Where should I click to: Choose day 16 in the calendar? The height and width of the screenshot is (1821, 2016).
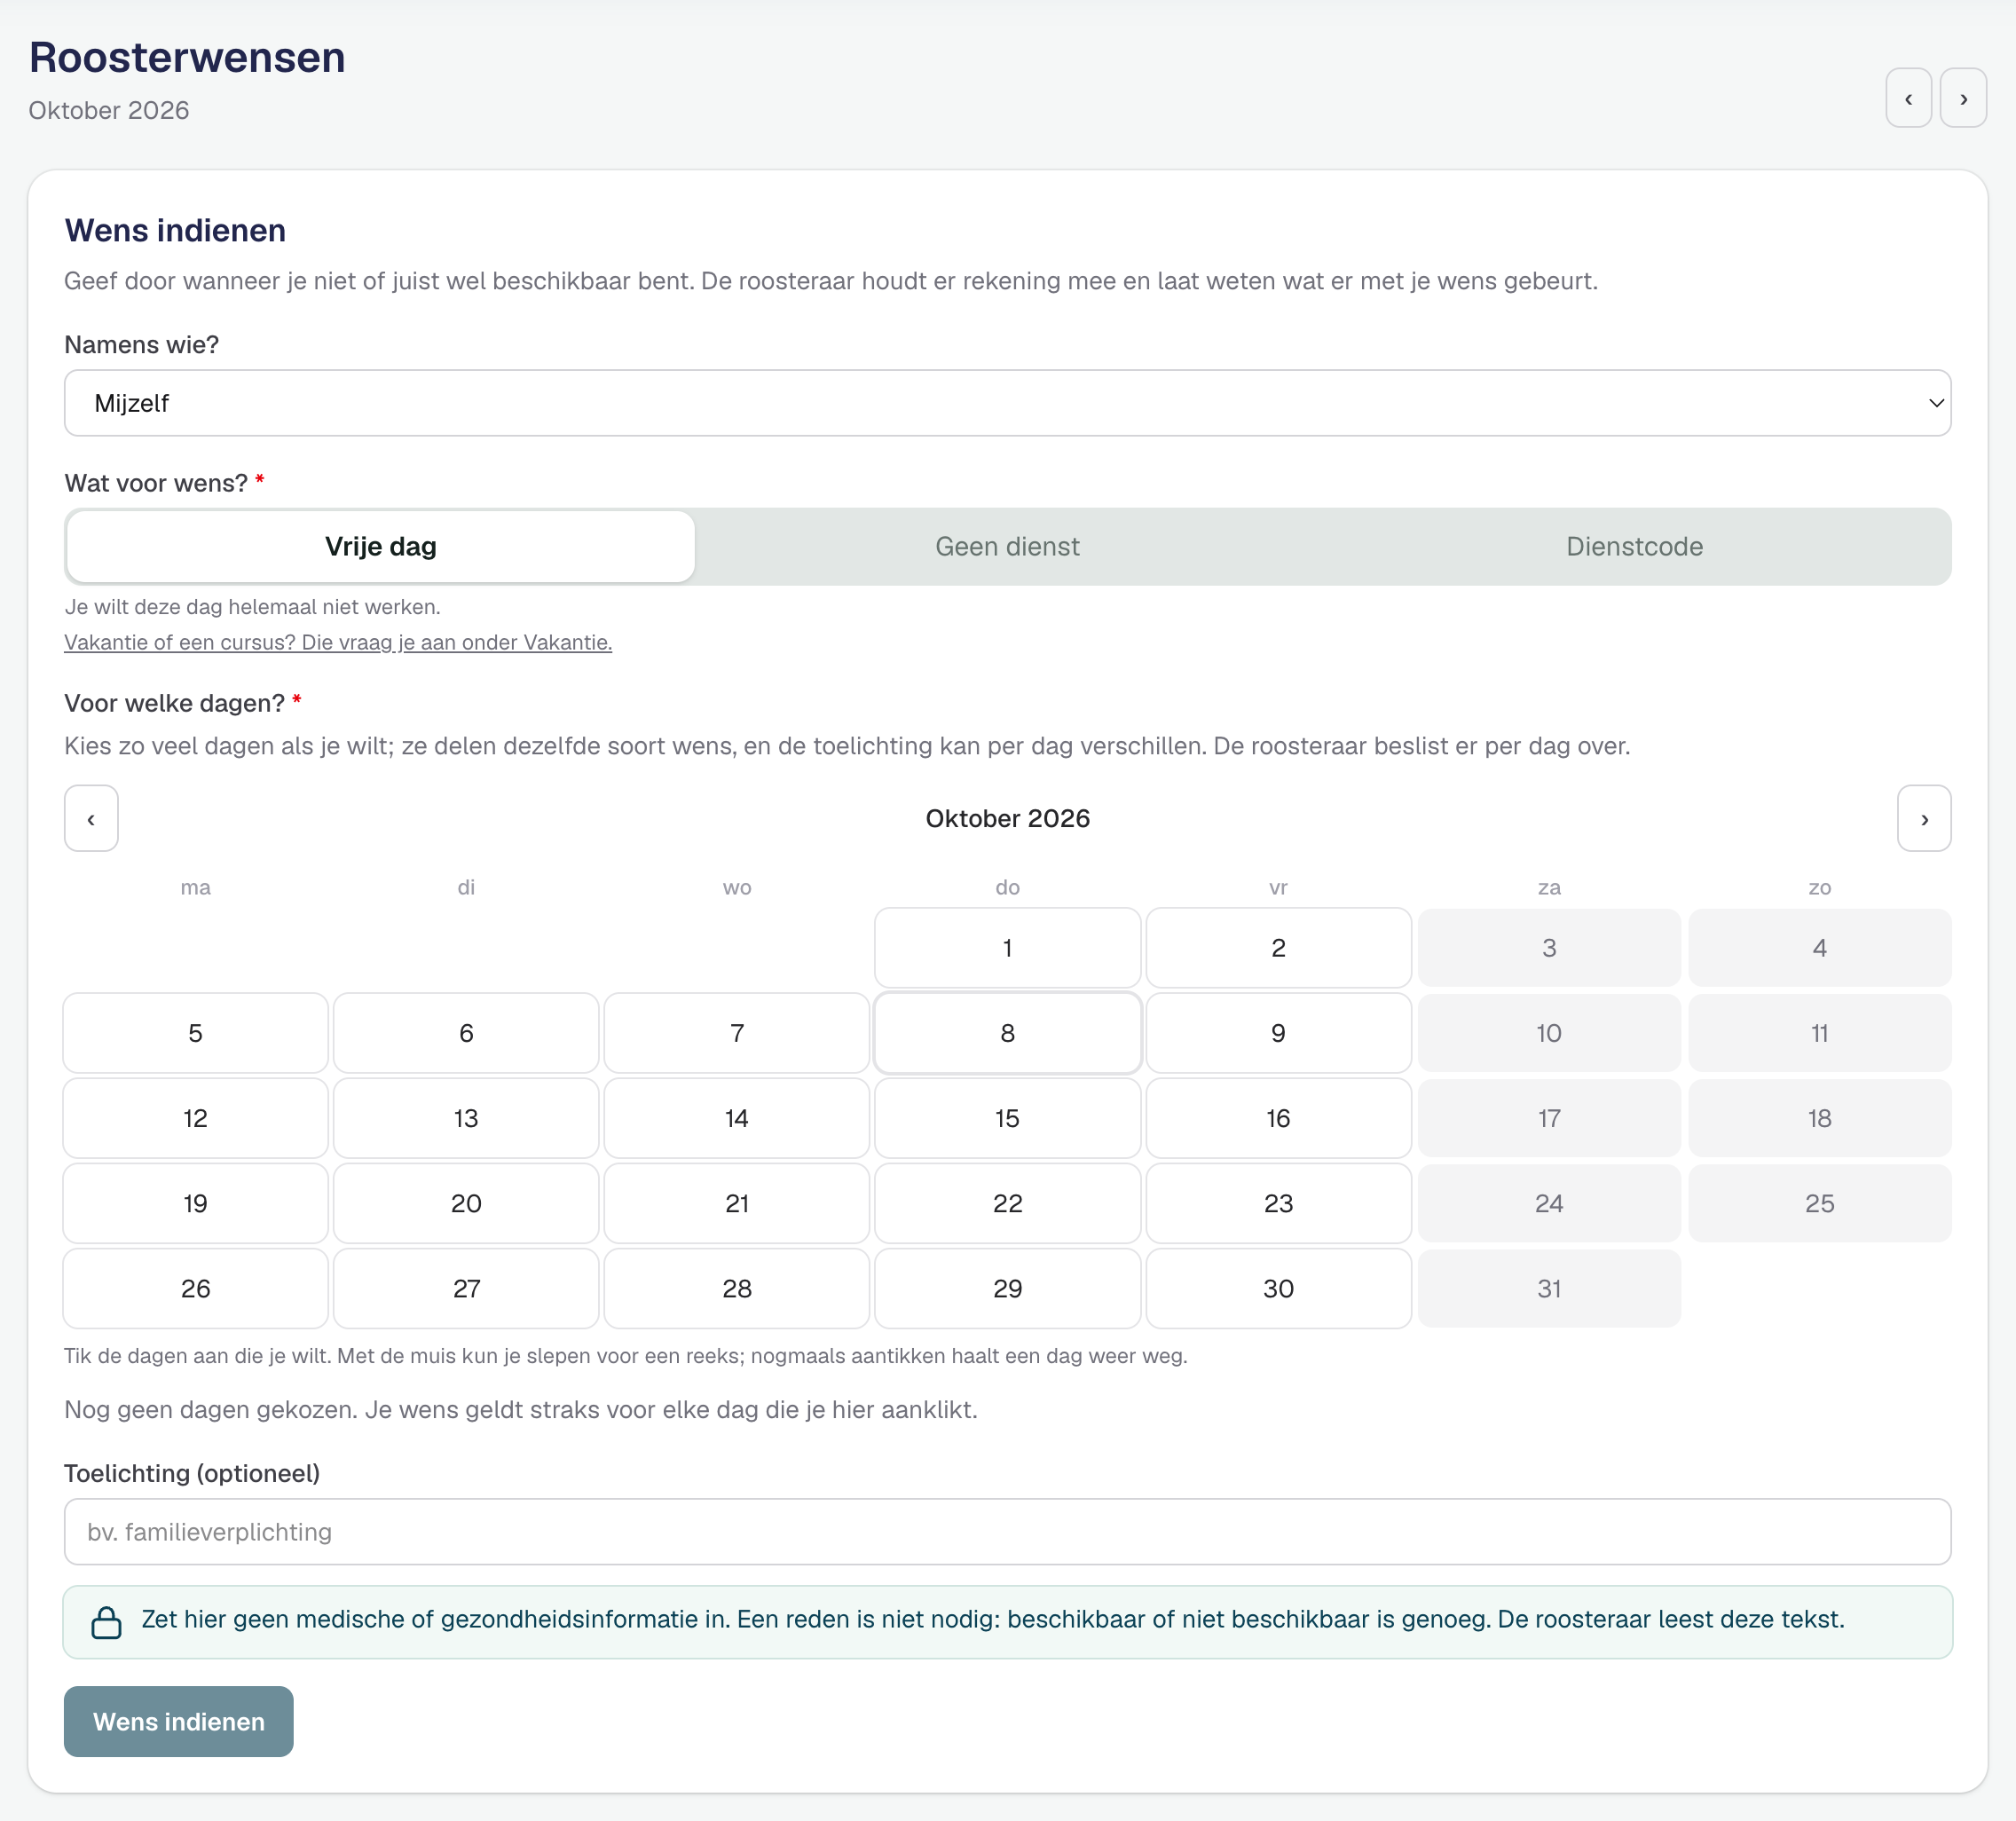[x=1278, y=1117]
